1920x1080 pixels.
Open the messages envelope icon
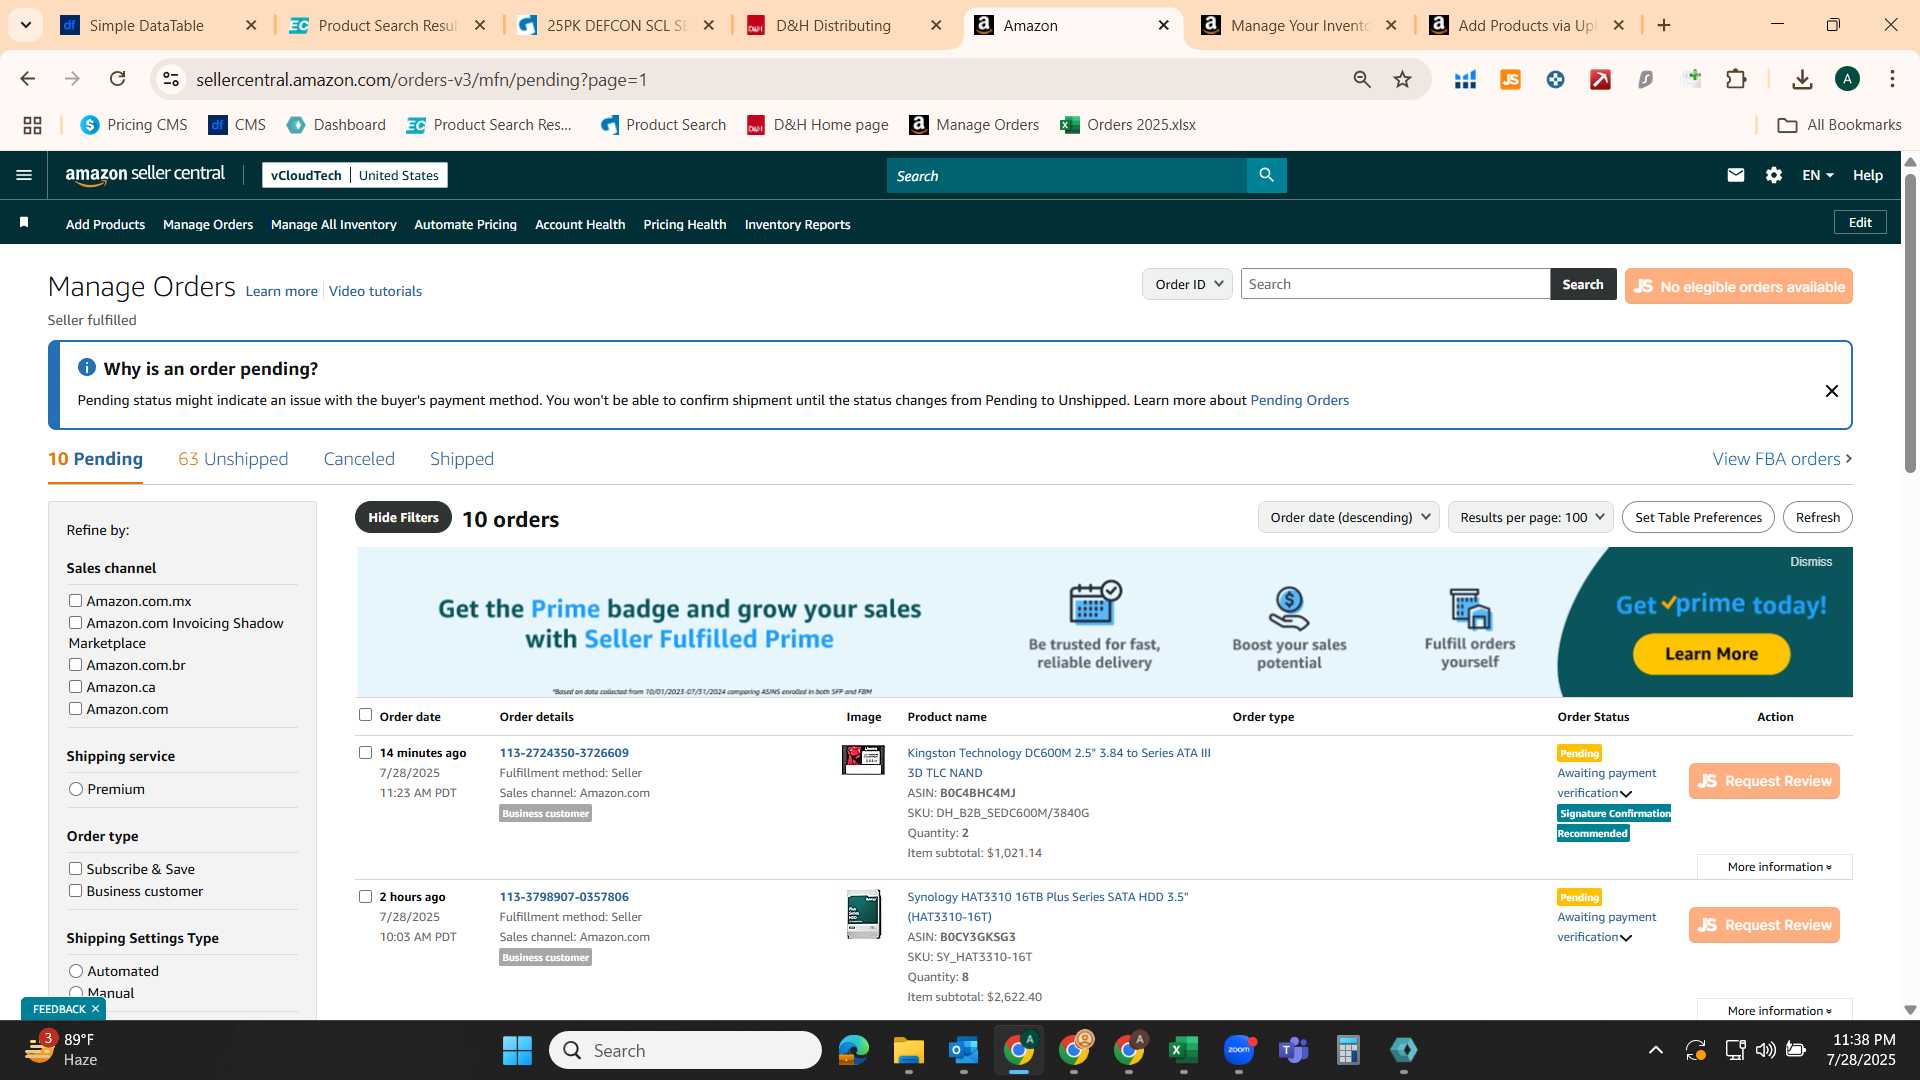(1735, 175)
